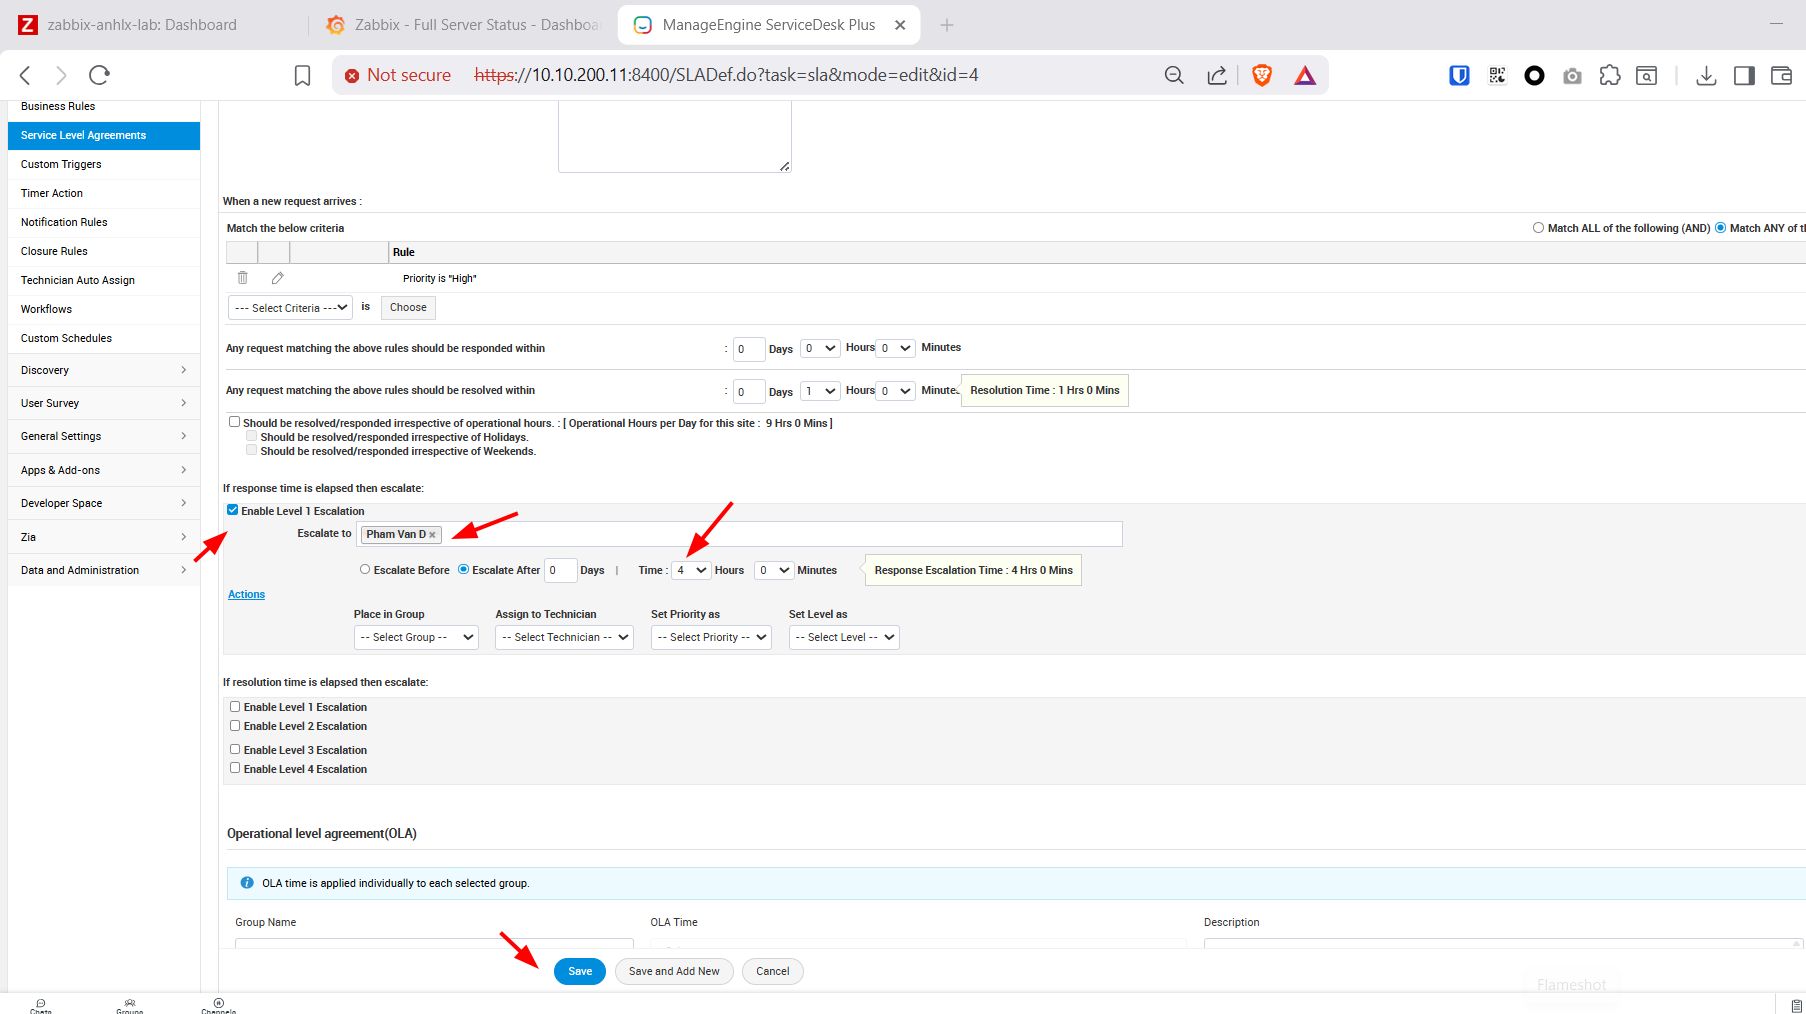
Task: Open the Select Technician dropdown
Action: (x=564, y=637)
